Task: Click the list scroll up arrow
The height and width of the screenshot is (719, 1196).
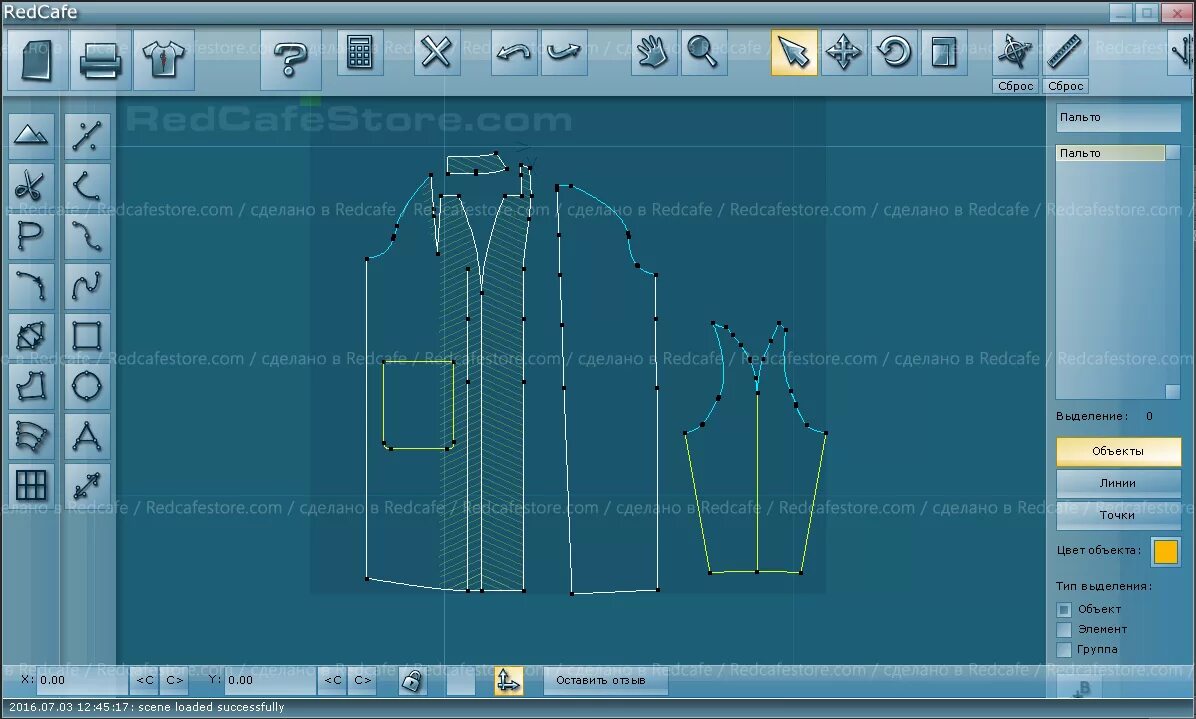Action: coord(1172,152)
